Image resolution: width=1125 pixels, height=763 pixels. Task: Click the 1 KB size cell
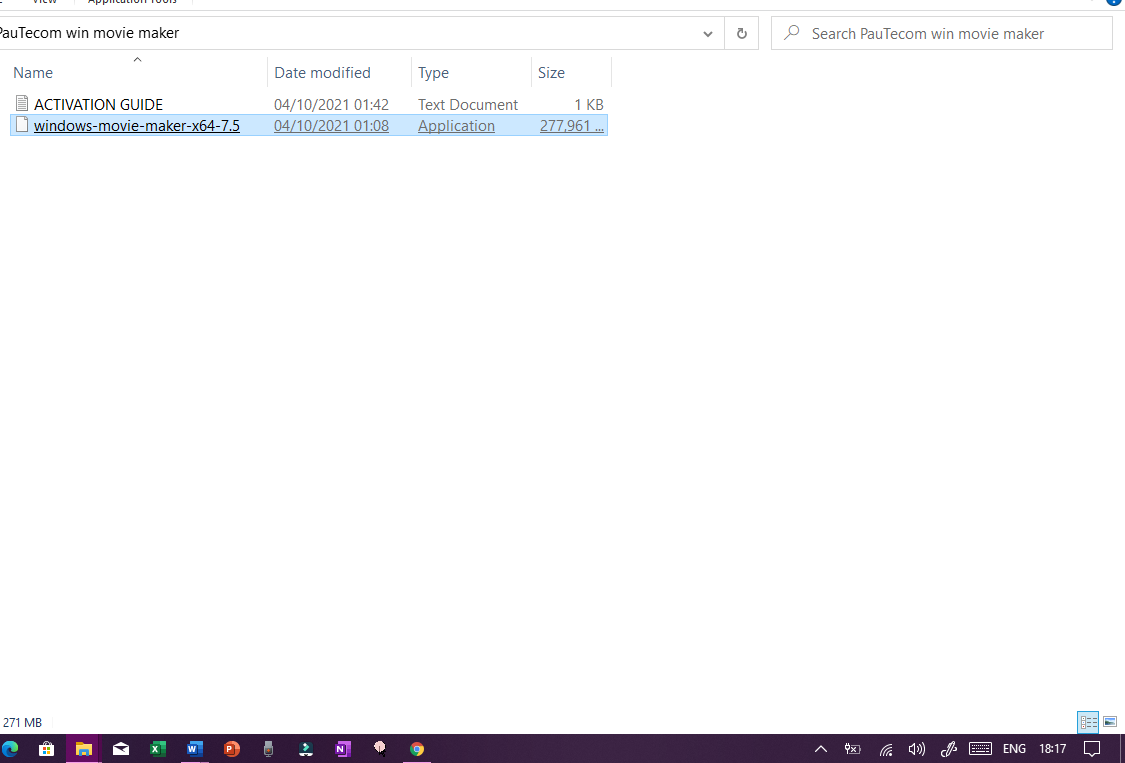[589, 105]
